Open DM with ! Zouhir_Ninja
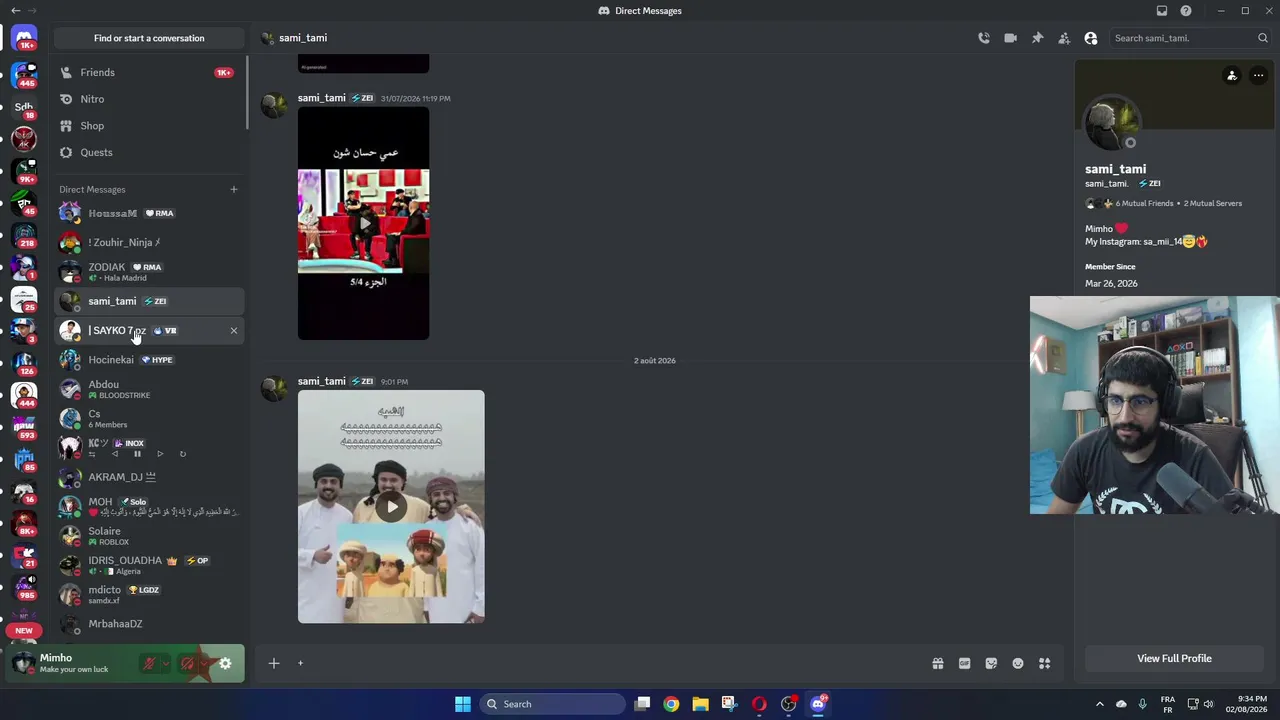This screenshot has height=720, width=1280. coord(149,242)
